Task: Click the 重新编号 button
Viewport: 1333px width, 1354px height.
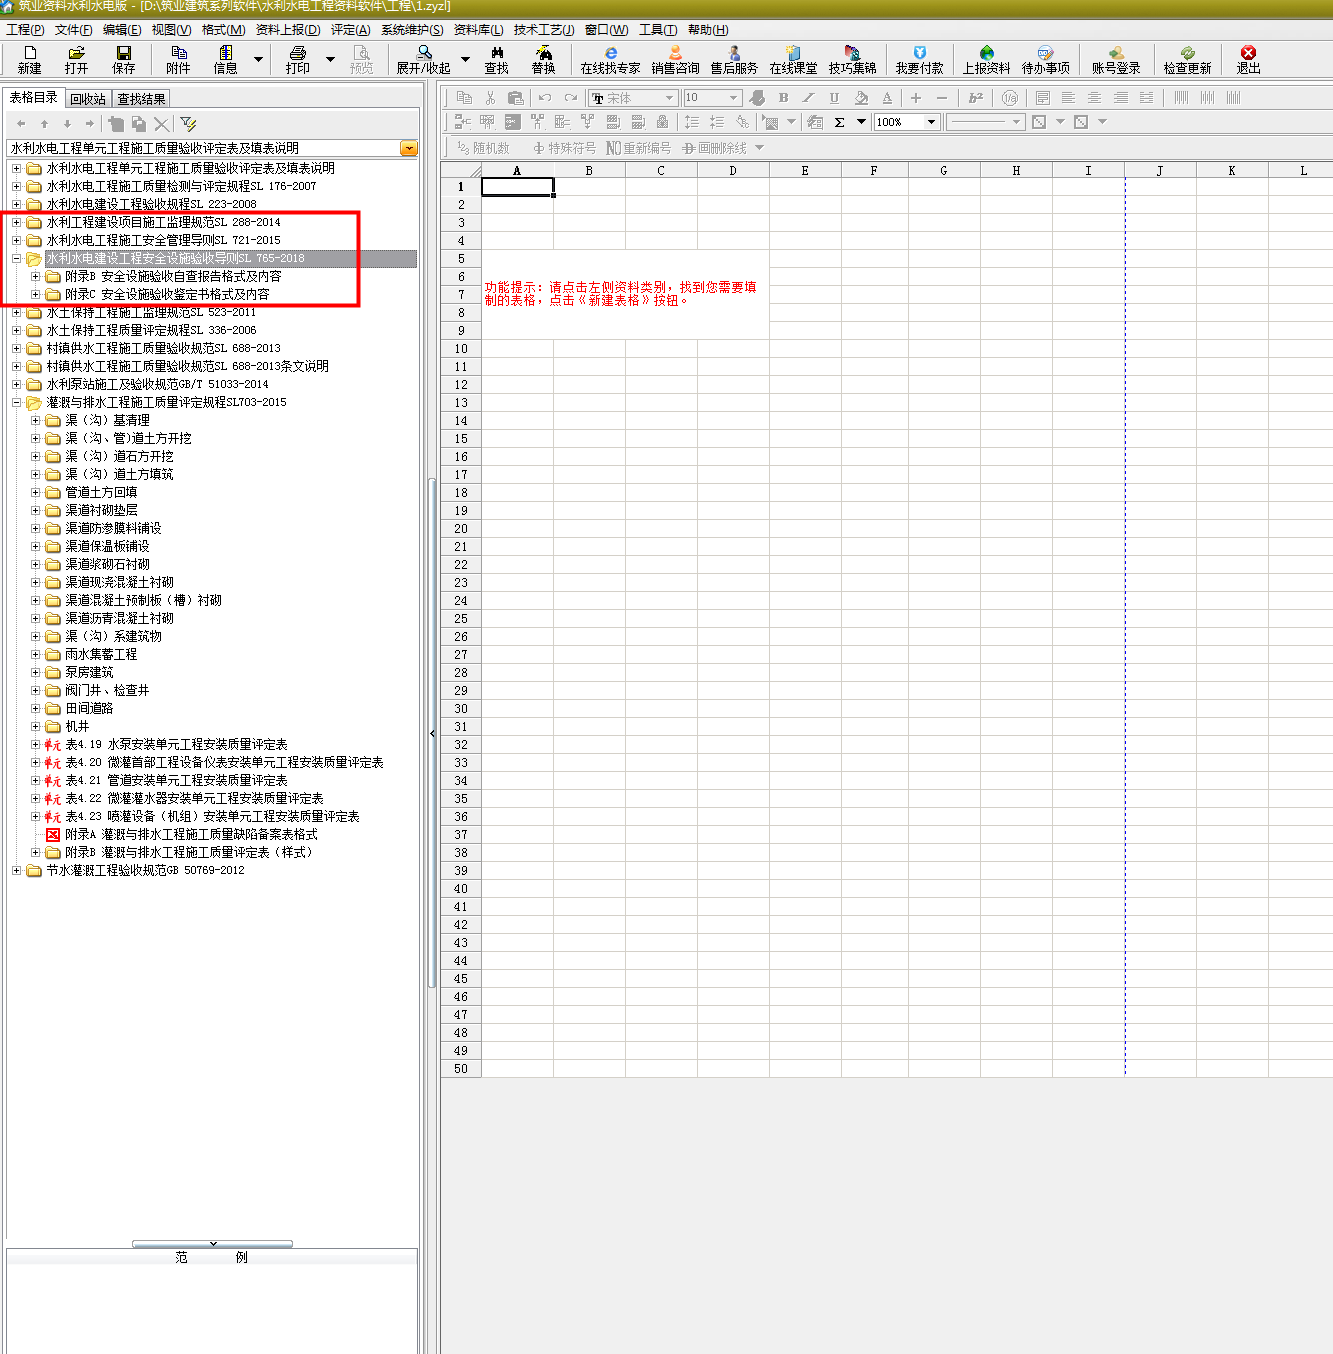Action: click(639, 148)
